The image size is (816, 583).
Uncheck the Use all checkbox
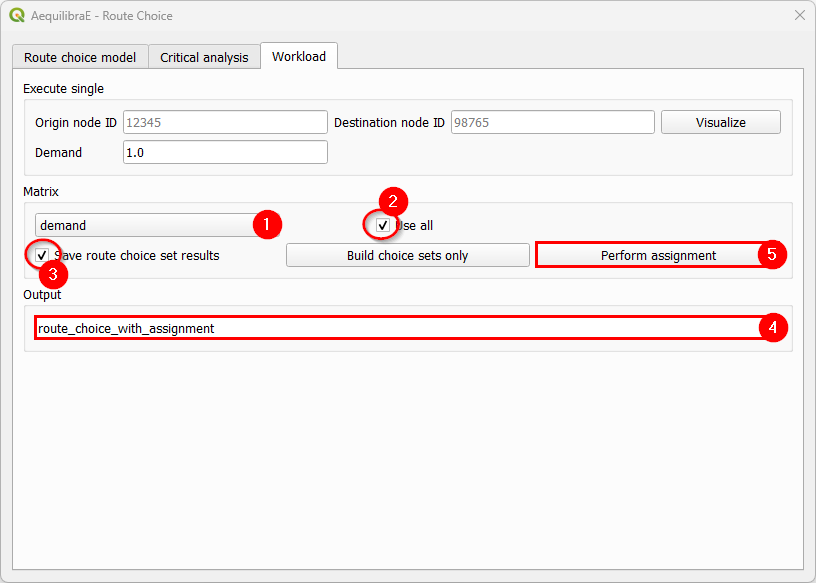point(383,225)
